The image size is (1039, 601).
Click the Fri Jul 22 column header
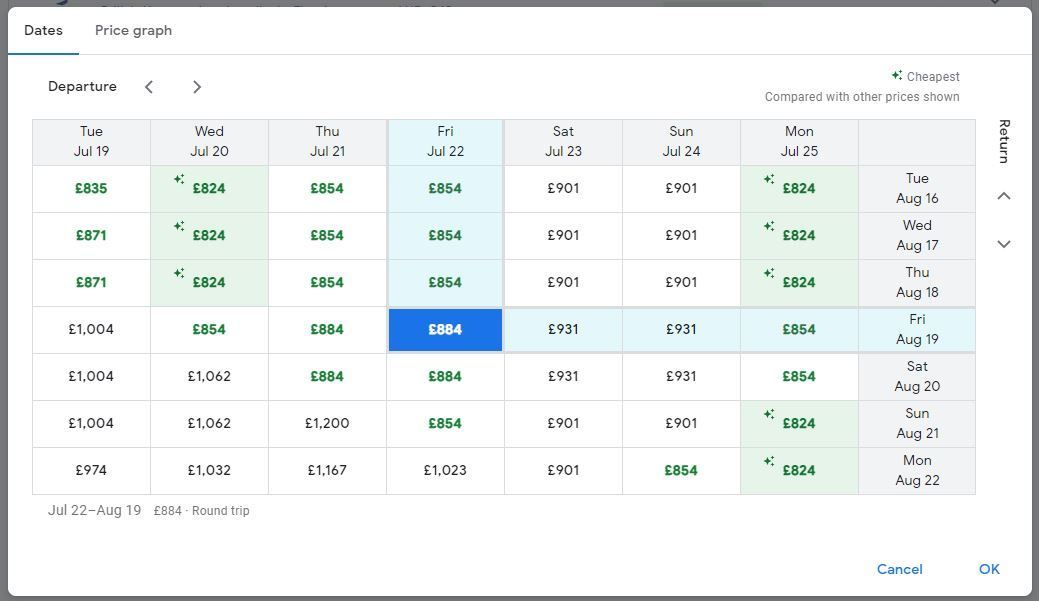[445, 142]
